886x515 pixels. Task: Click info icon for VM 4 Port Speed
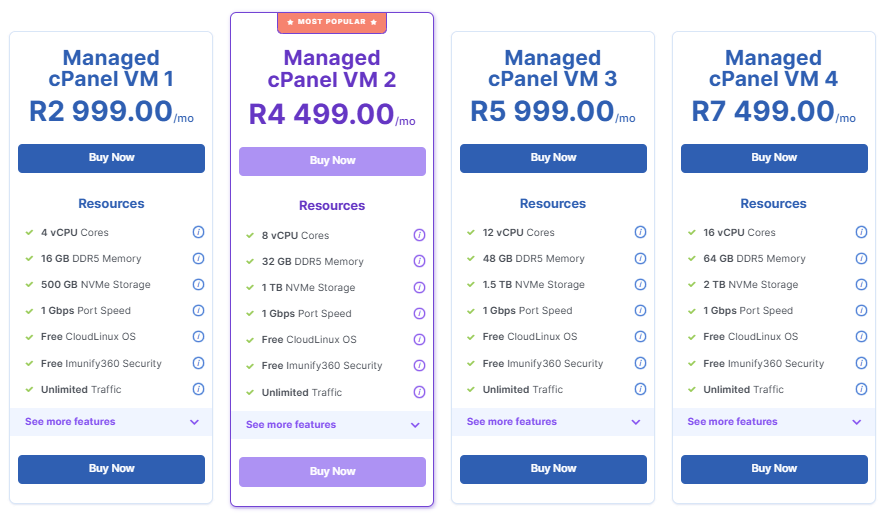(861, 311)
